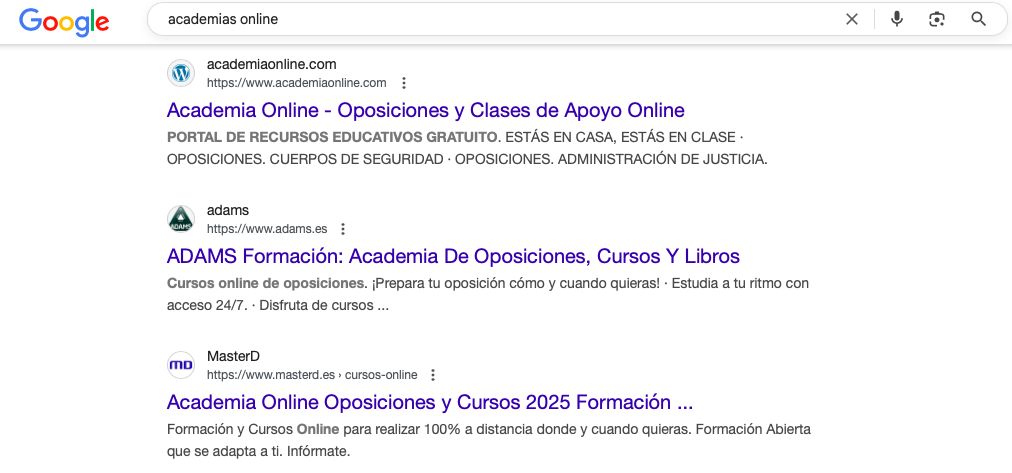Click the 'academiaonline.com' site name
The height and width of the screenshot is (473, 1012).
pos(272,64)
